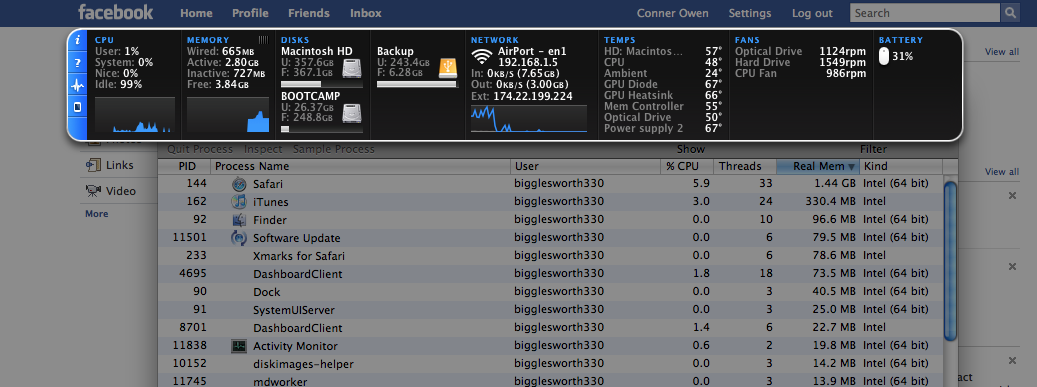The height and width of the screenshot is (387, 1037).
Task: Sort by Threads column header
Action: 745,167
